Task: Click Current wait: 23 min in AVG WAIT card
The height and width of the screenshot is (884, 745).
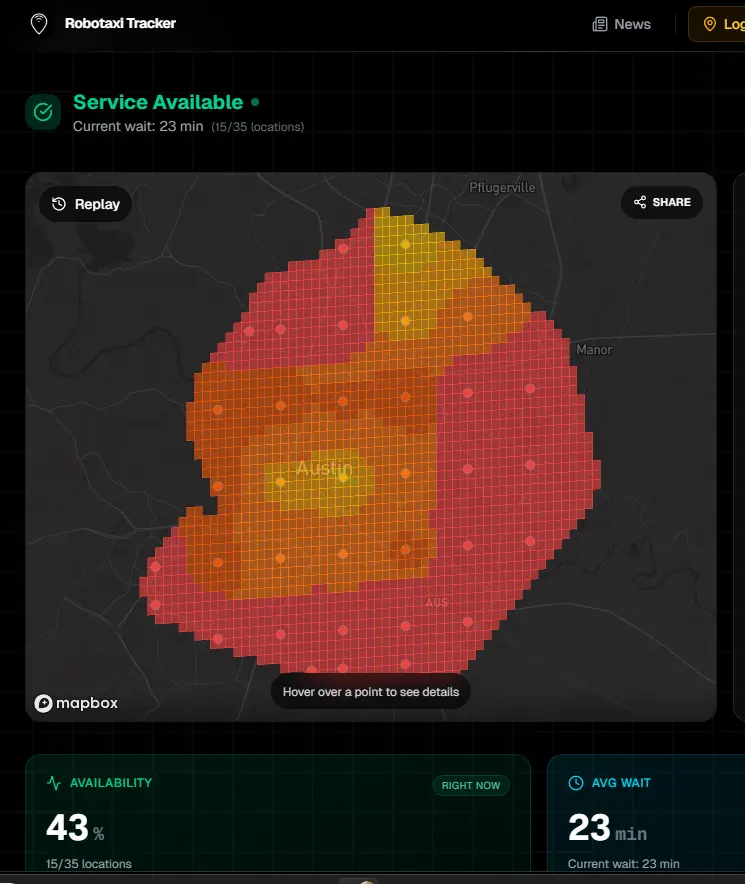Action: pyautogui.click(x=623, y=864)
